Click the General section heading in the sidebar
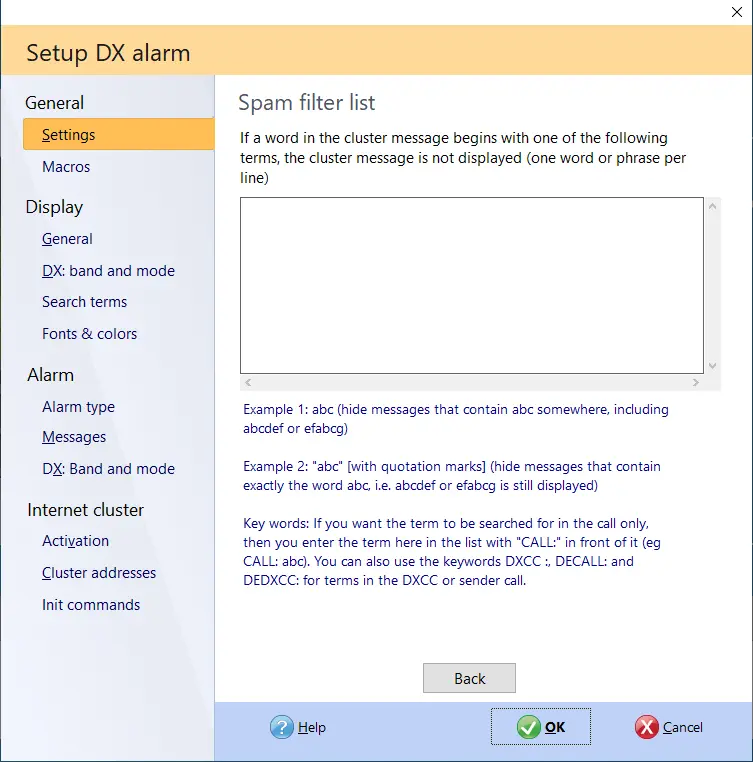 (x=54, y=103)
